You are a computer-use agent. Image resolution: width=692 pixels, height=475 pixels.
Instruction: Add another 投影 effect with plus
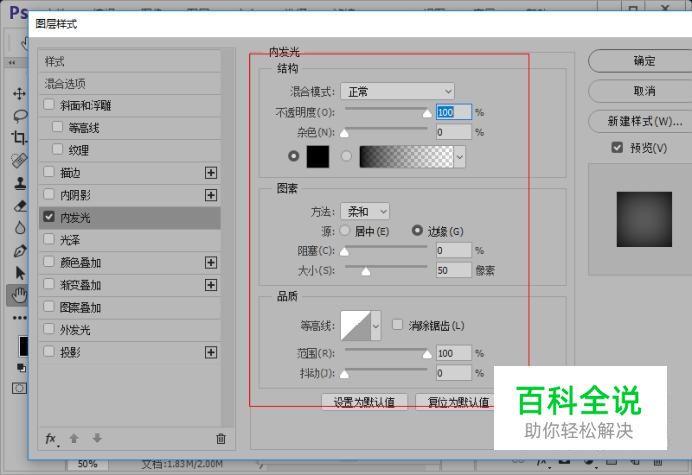pyautogui.click(x=211, y=352)
